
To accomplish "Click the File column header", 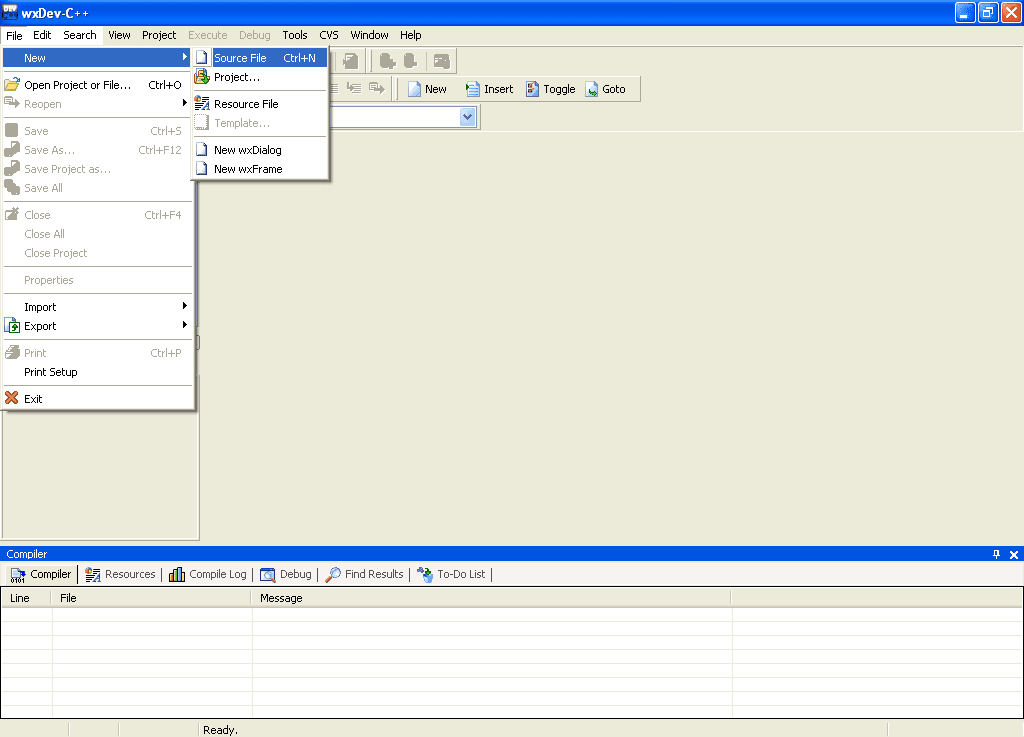I will (x=152, y=598).
